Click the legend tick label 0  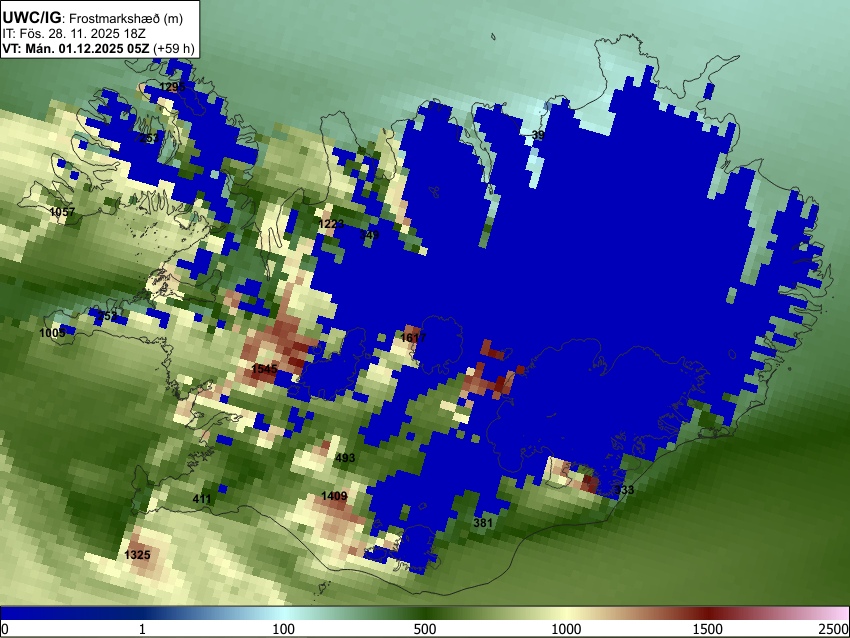[5, 629]
